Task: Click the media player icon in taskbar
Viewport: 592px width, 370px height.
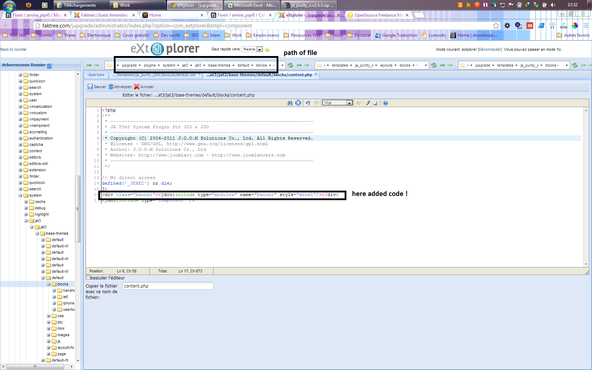Action: pos(45,5)
